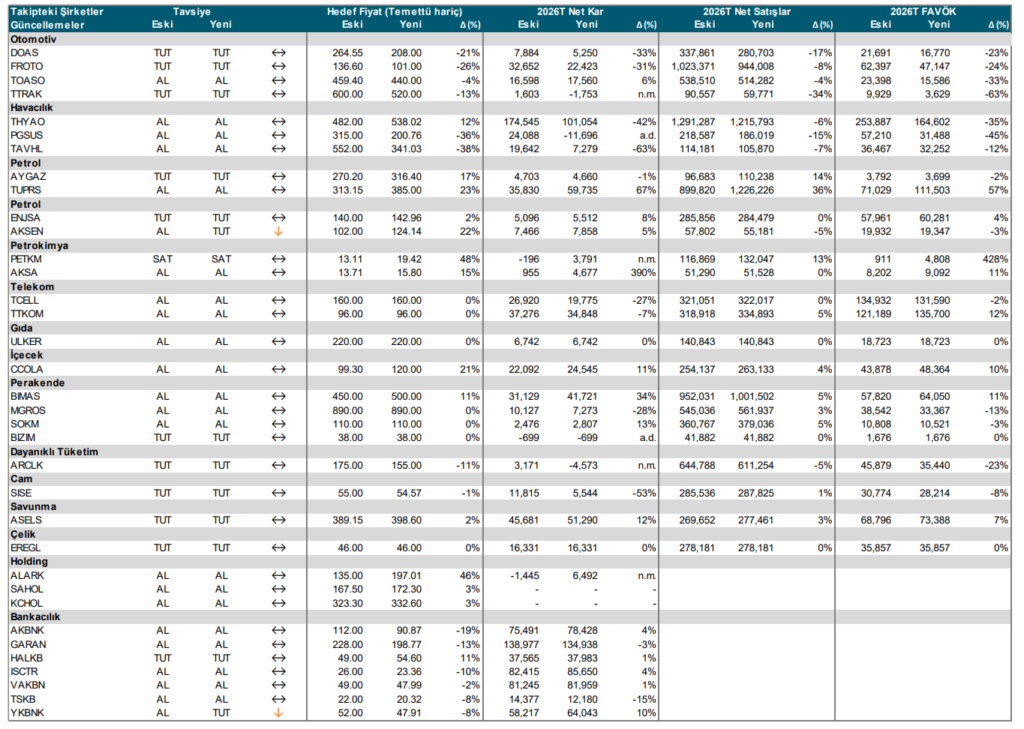Screen dimensions: 1024x729
Task: Click the unchanged arrow in TCELL row
Action: 279,301
